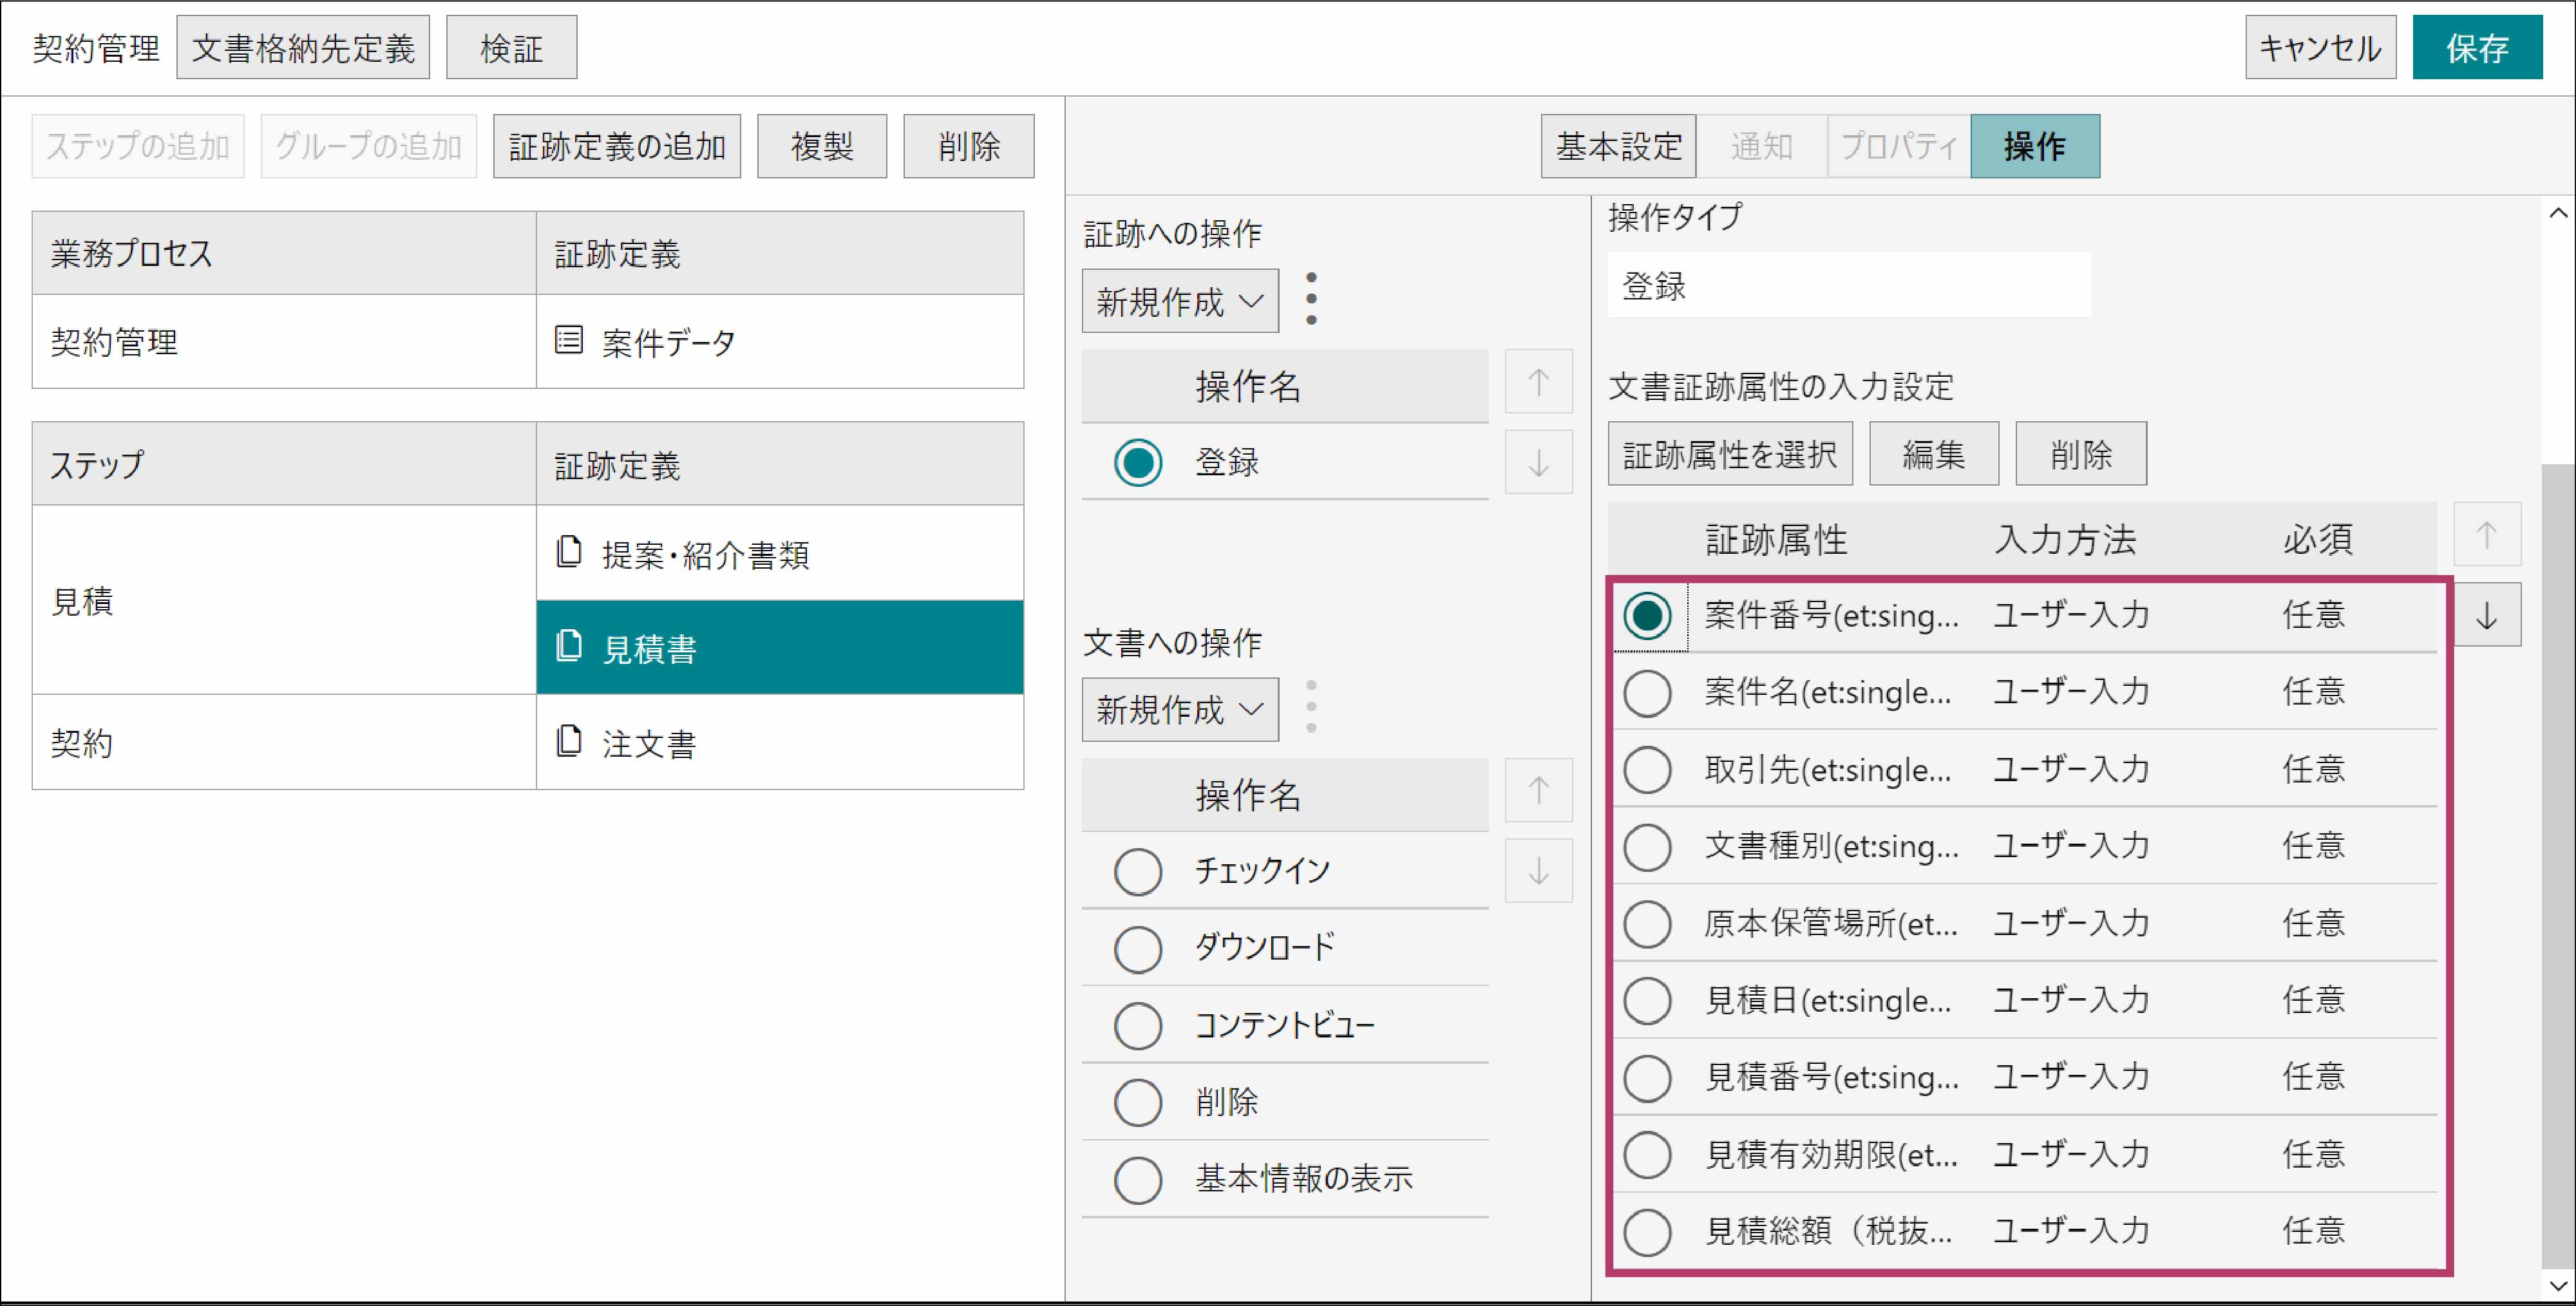Select the 見積日 attribute radio button
This screenshot has height=1306, width=2576.
[x=1647, y=1001]
